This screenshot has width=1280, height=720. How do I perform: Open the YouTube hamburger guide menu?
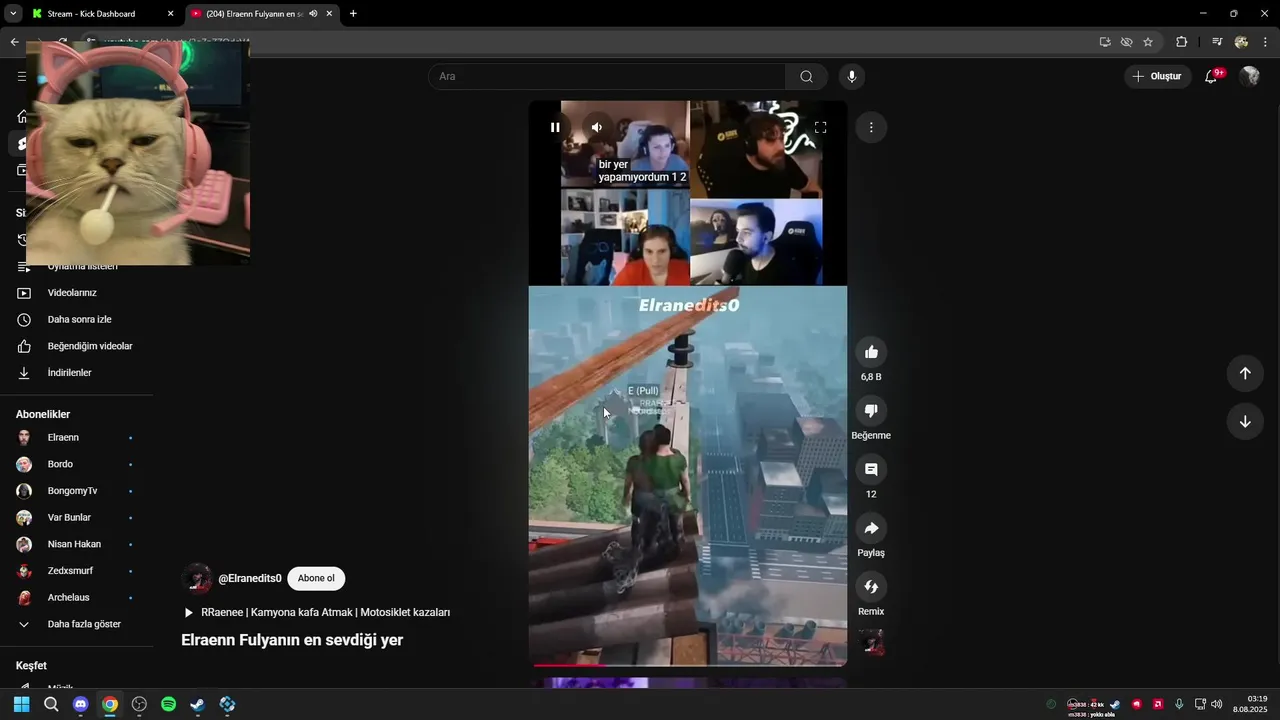pos(22,76)
